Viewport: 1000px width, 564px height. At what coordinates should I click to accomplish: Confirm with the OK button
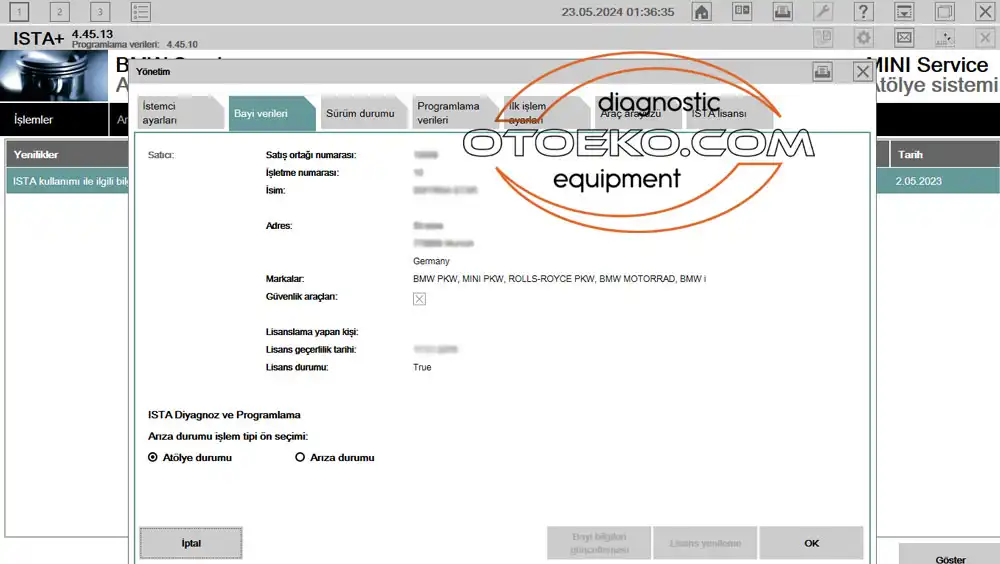point(811,543)
